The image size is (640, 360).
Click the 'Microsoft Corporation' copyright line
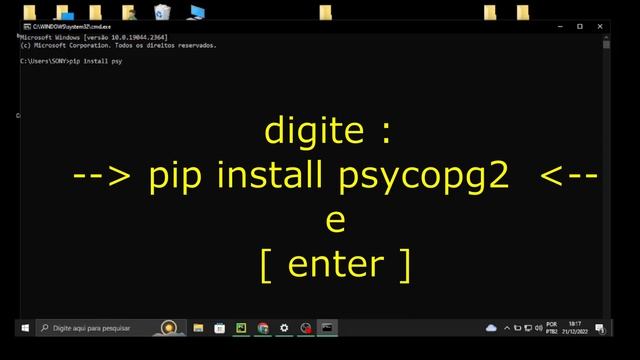click(x=118, y=45)
